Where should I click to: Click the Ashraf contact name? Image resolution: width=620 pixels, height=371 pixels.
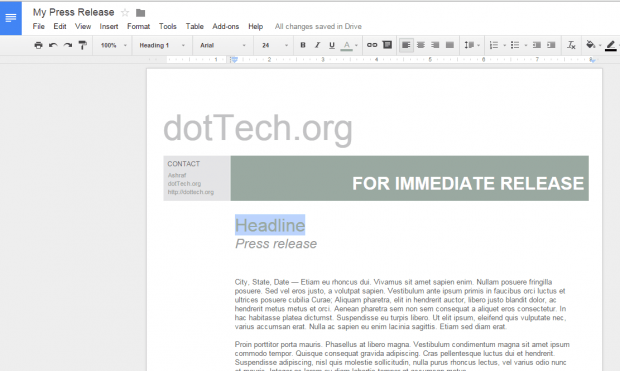tap(177, 175)
